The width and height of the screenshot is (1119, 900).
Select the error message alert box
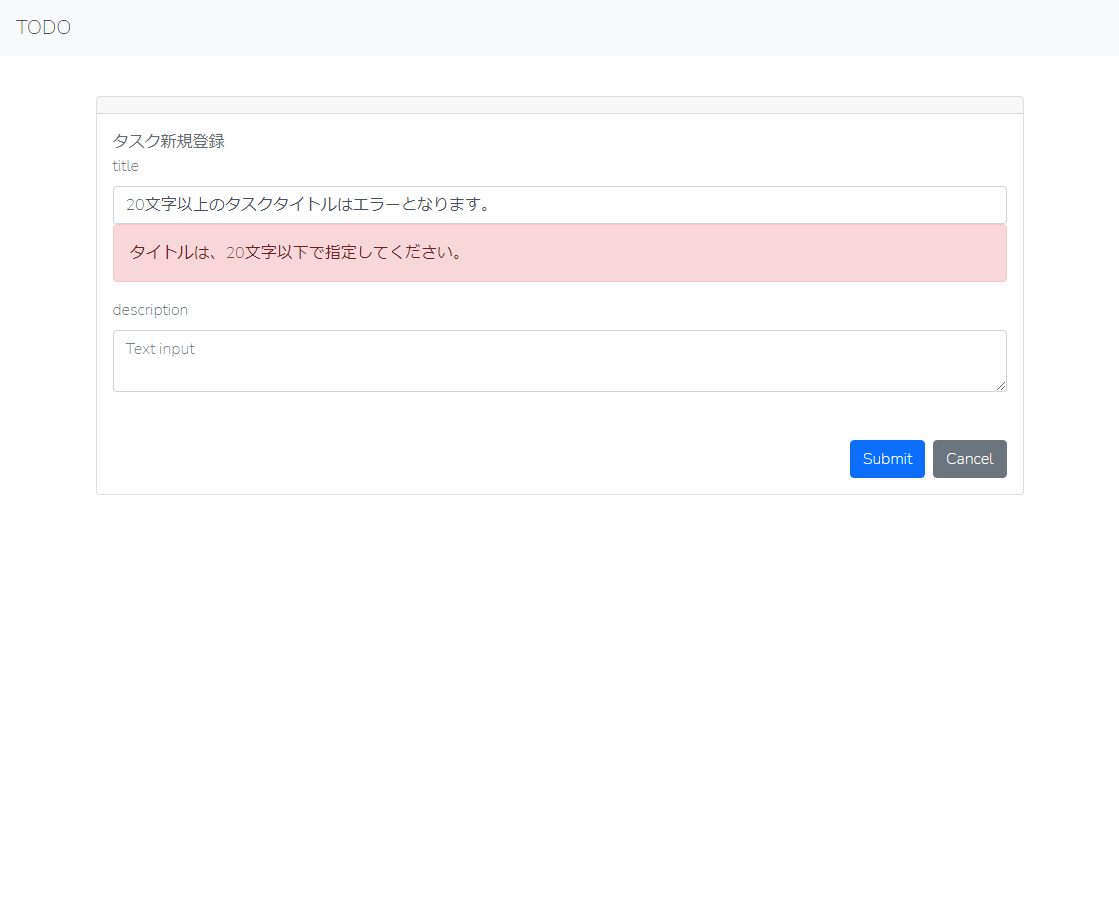(559, 253)
